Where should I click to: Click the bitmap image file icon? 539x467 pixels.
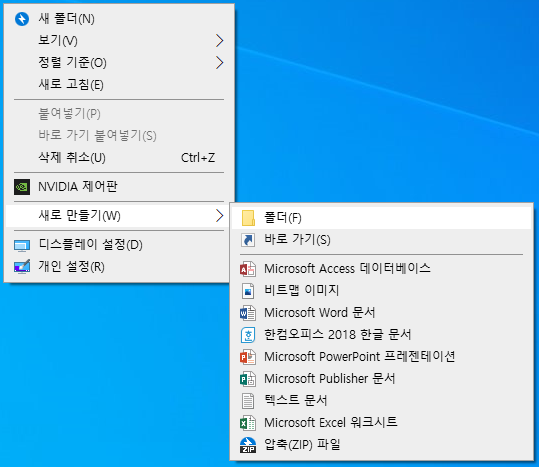[x=248, y=291]
